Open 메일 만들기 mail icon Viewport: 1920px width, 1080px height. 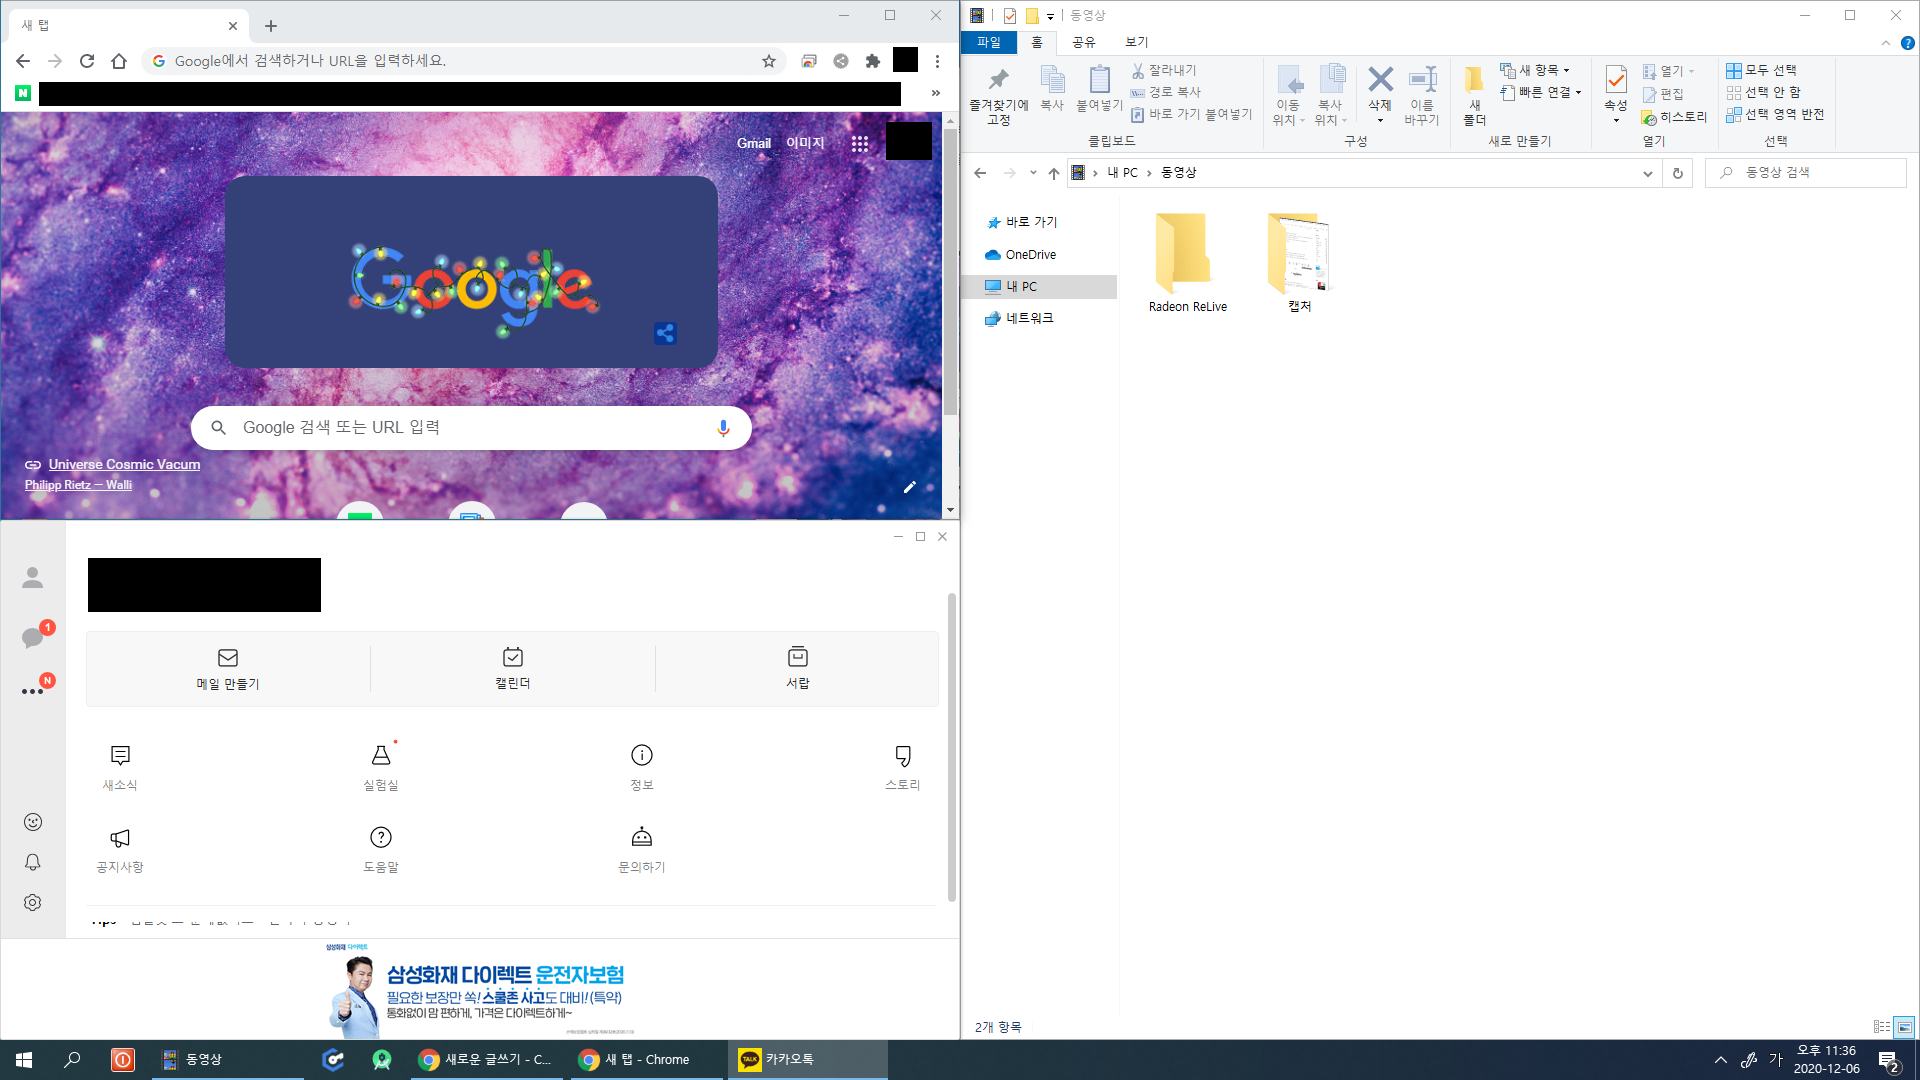point(228,658)
